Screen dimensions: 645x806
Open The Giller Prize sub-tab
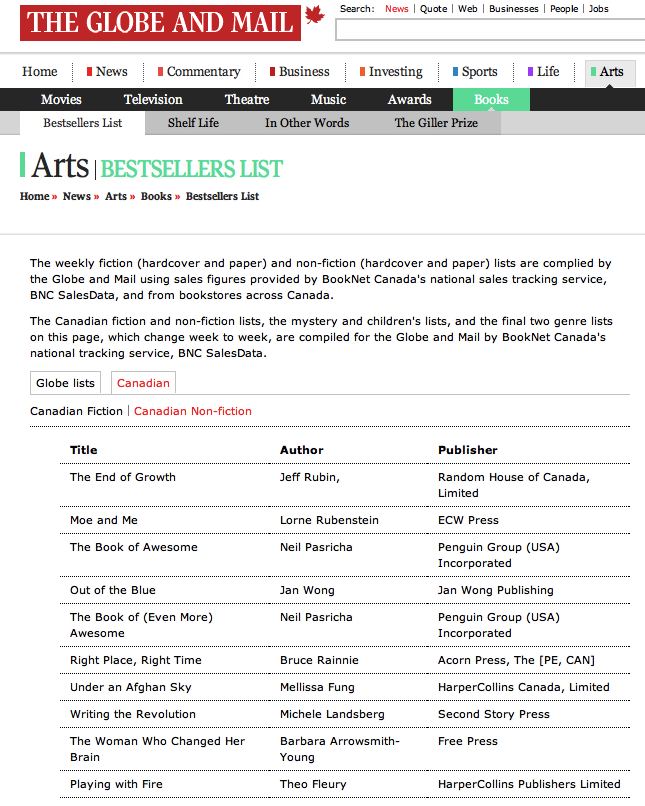point(436,123)
